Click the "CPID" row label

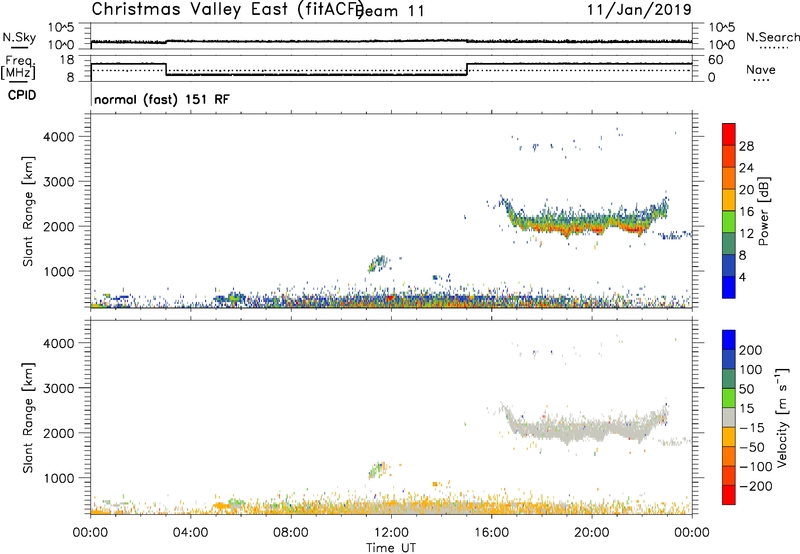point(22,95)
